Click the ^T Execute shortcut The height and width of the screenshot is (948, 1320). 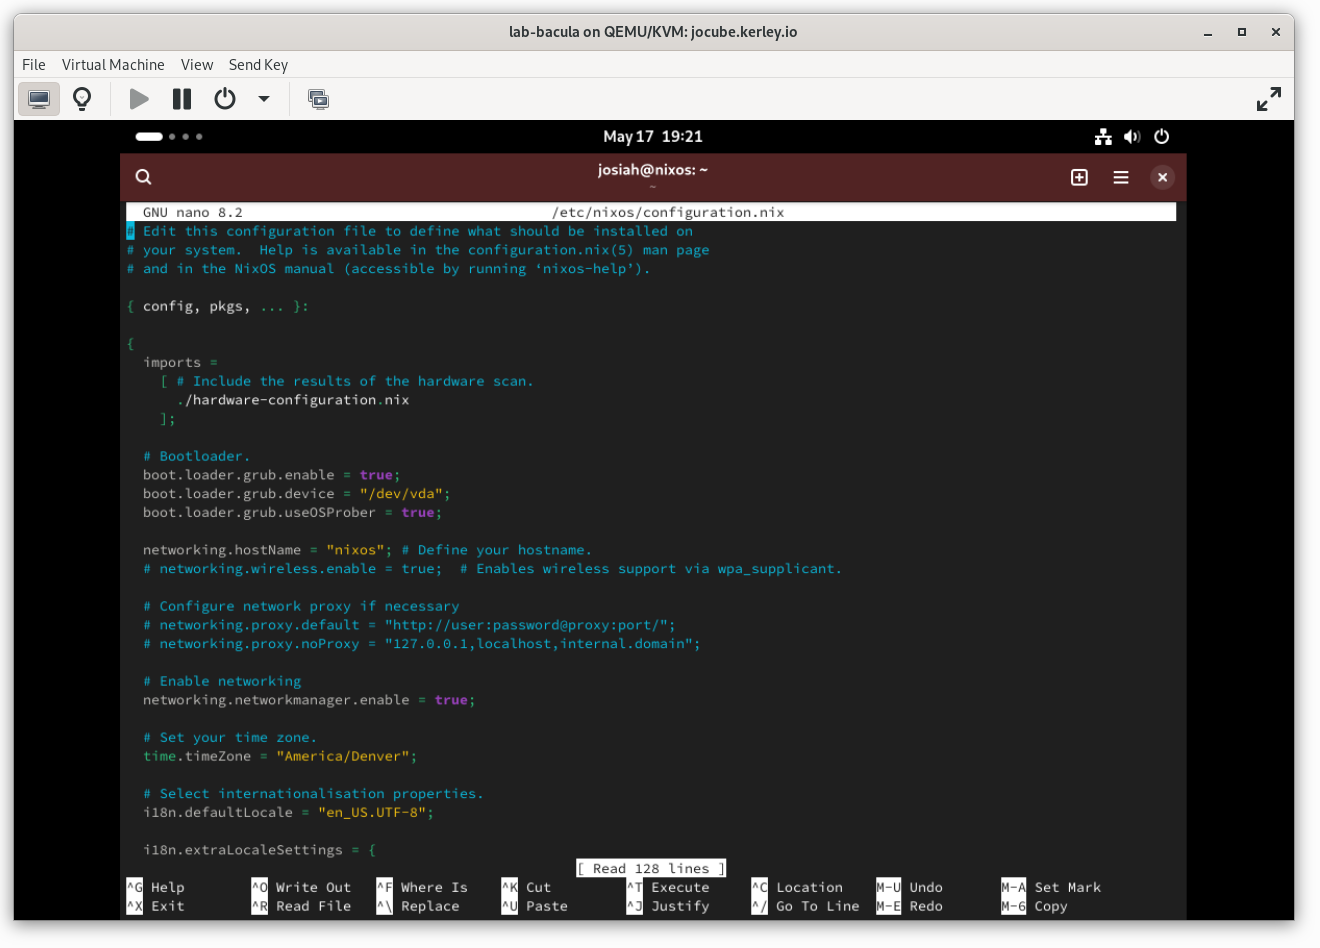click(668, 887)
